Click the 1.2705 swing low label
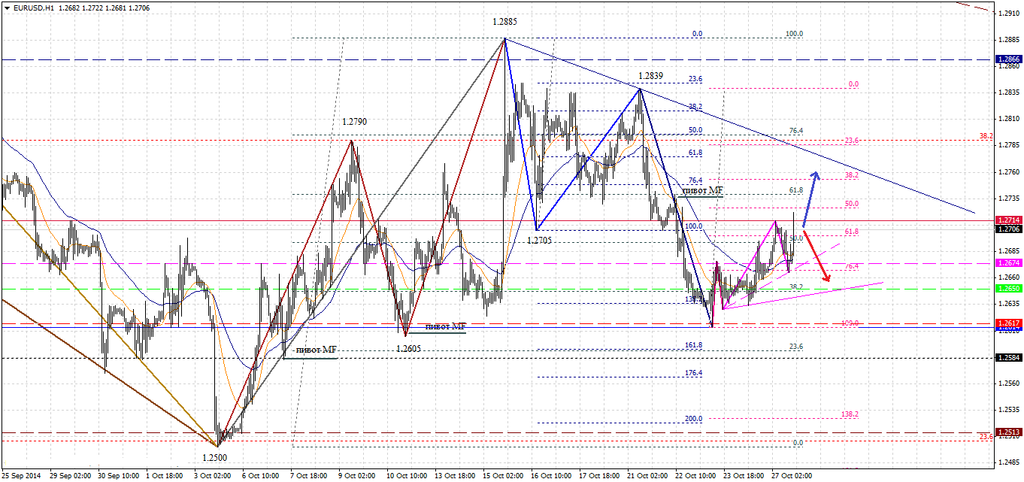1024x482 pixels. (x=540, y=240)
